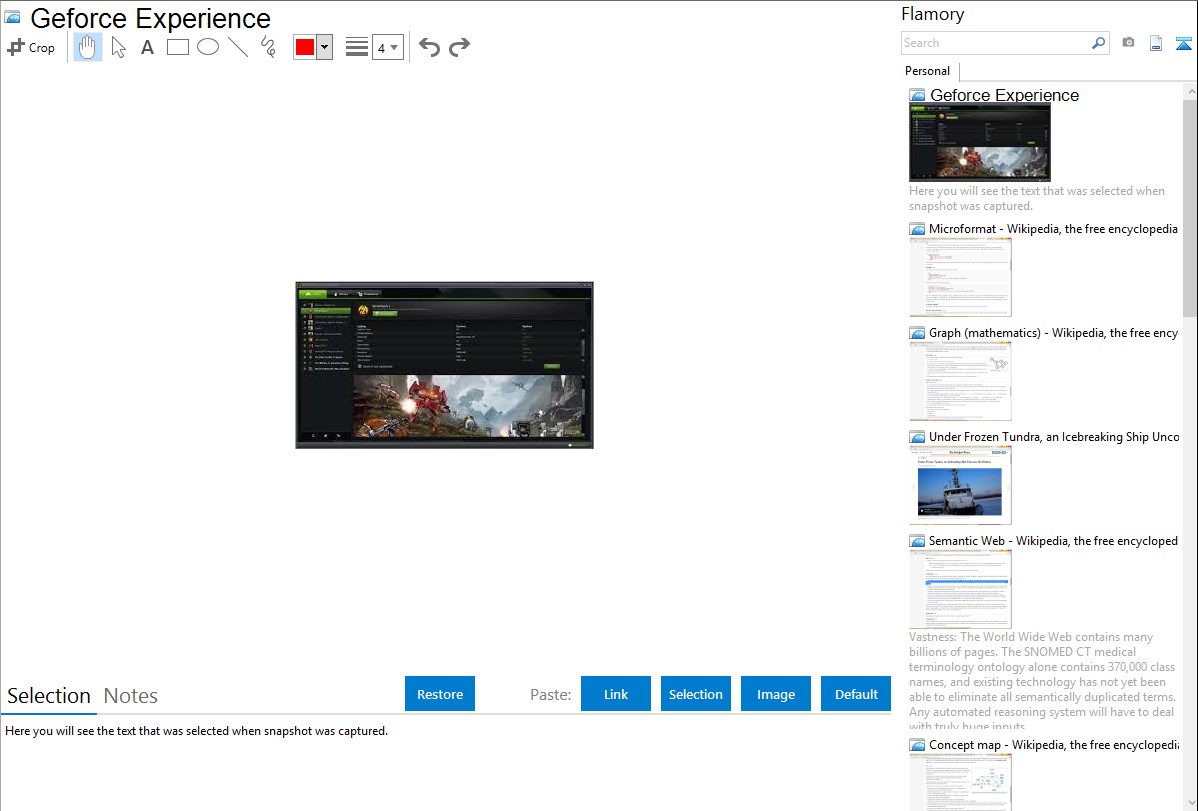Click the Paste Default button
Viewport: 1198px width, 811px height.
pos(856,694)
